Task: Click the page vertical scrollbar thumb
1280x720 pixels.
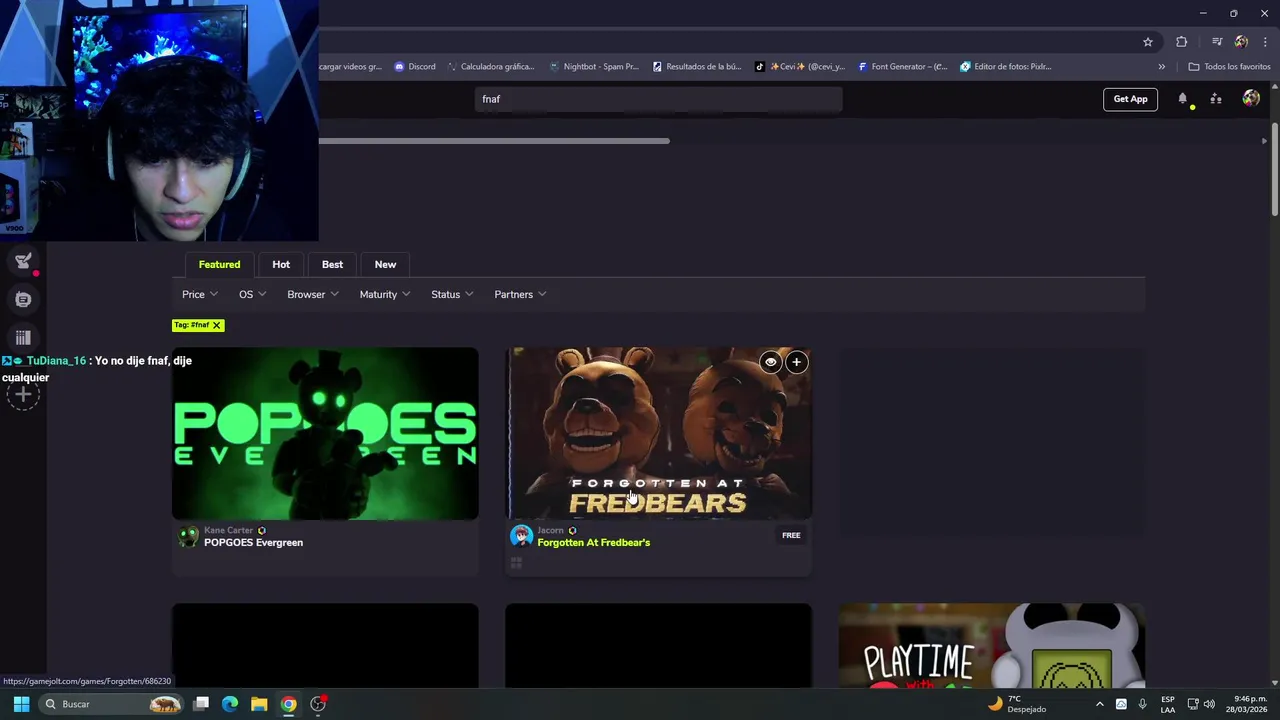Action: 1275,168
